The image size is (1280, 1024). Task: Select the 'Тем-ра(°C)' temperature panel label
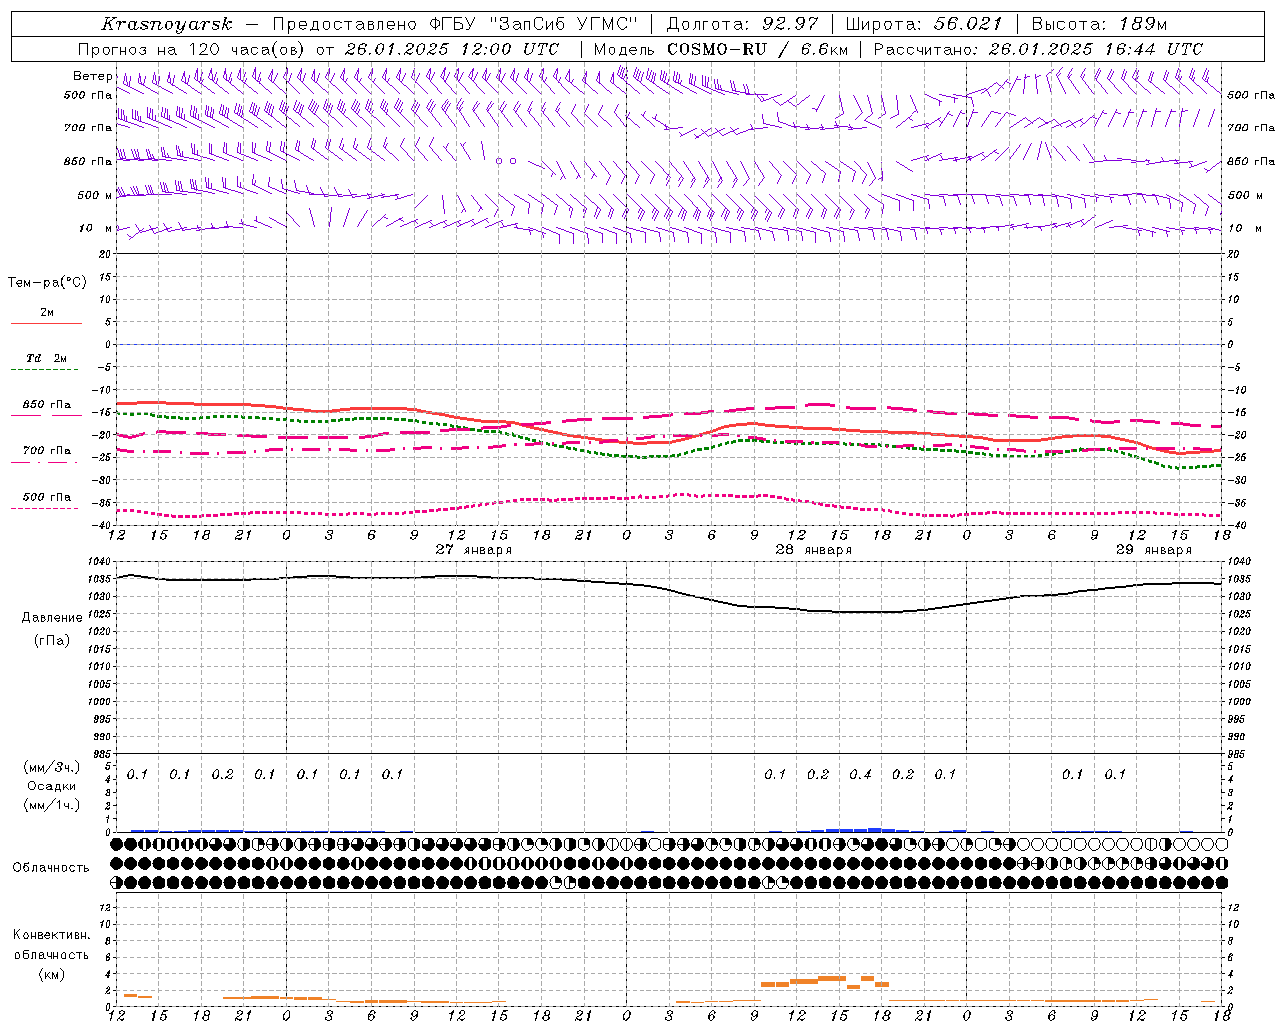tap(47, 283)
